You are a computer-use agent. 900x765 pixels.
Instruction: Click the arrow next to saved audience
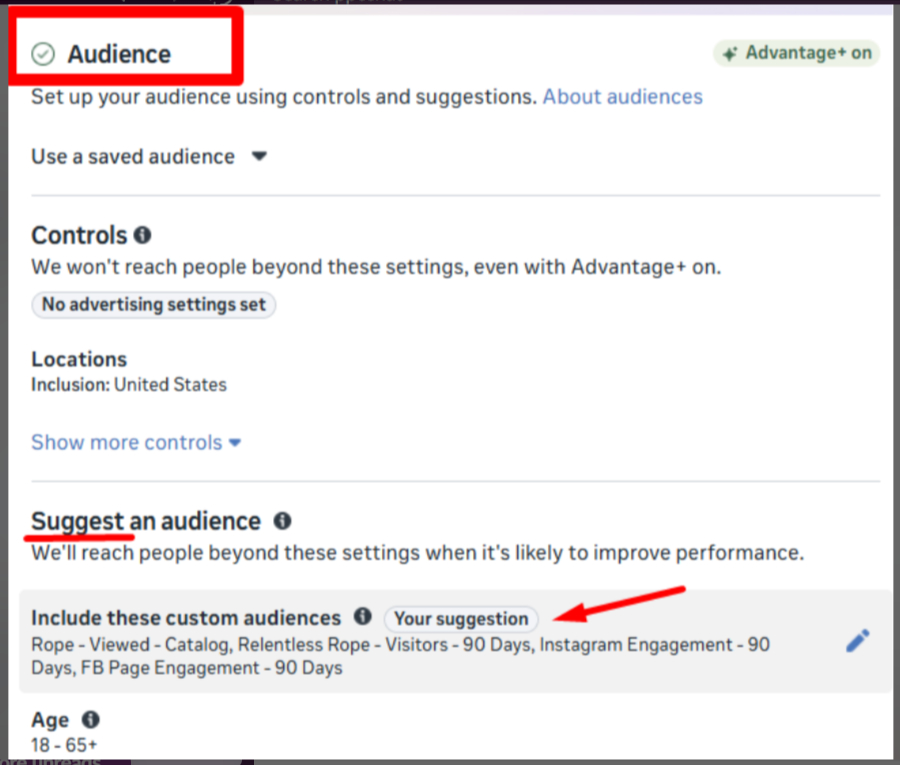click(x=259, y=157)
